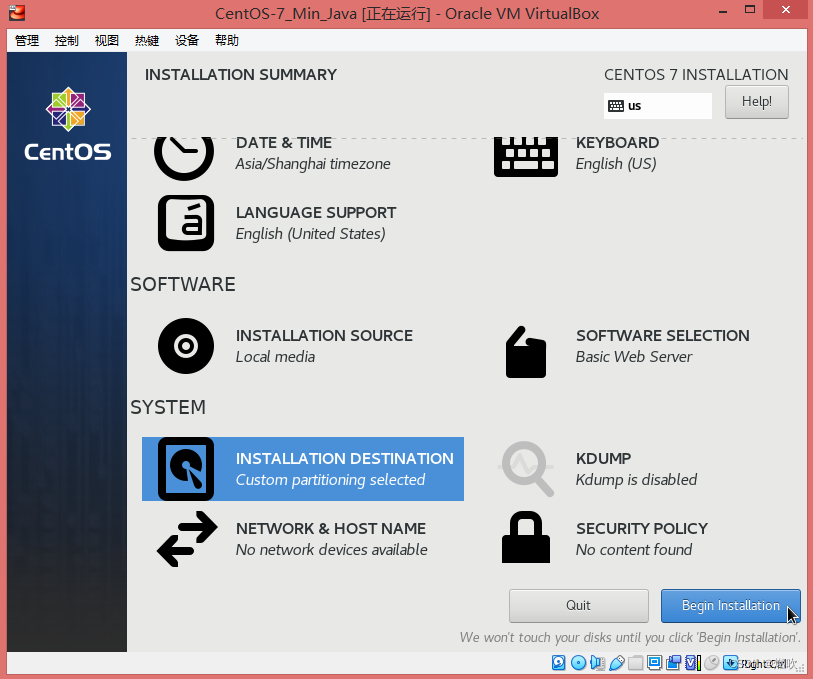The width and height of the screenshot is (813, 679).
Task: Open Installation Destination hard disk icon
Action: 186,469
